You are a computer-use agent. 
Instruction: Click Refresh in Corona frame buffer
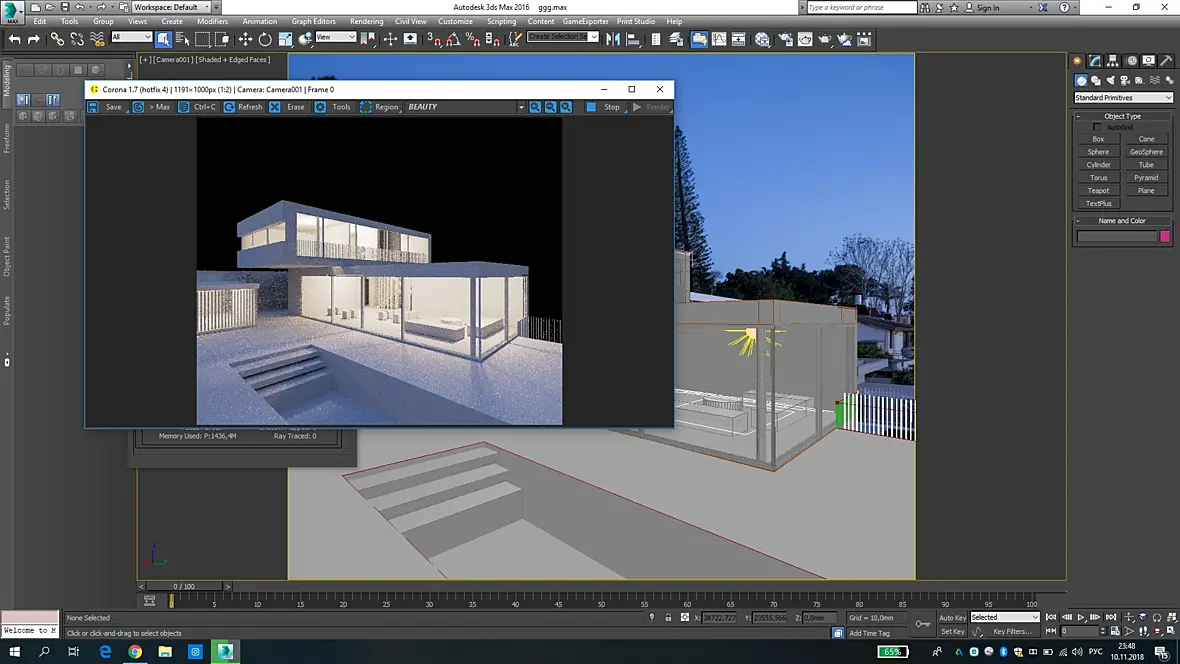(244, 107)
